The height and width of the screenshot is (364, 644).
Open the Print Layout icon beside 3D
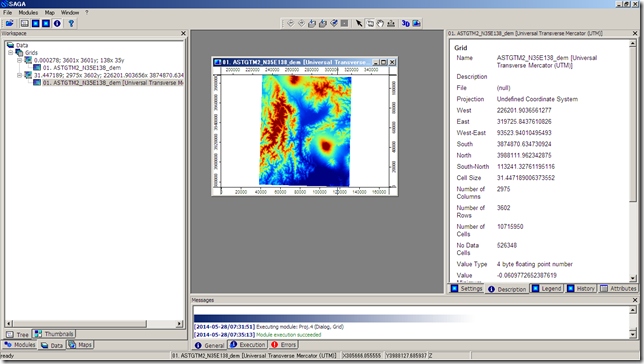416,23
